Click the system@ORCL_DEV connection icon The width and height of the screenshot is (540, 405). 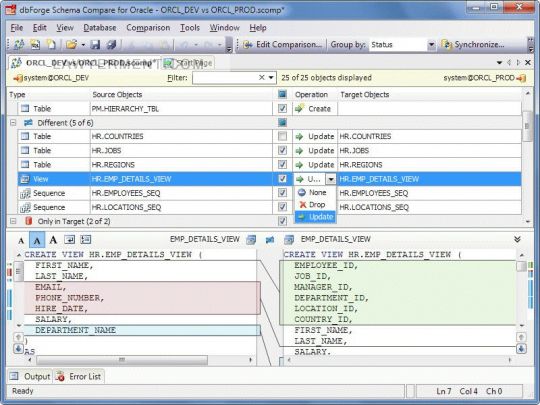[18, 78]
